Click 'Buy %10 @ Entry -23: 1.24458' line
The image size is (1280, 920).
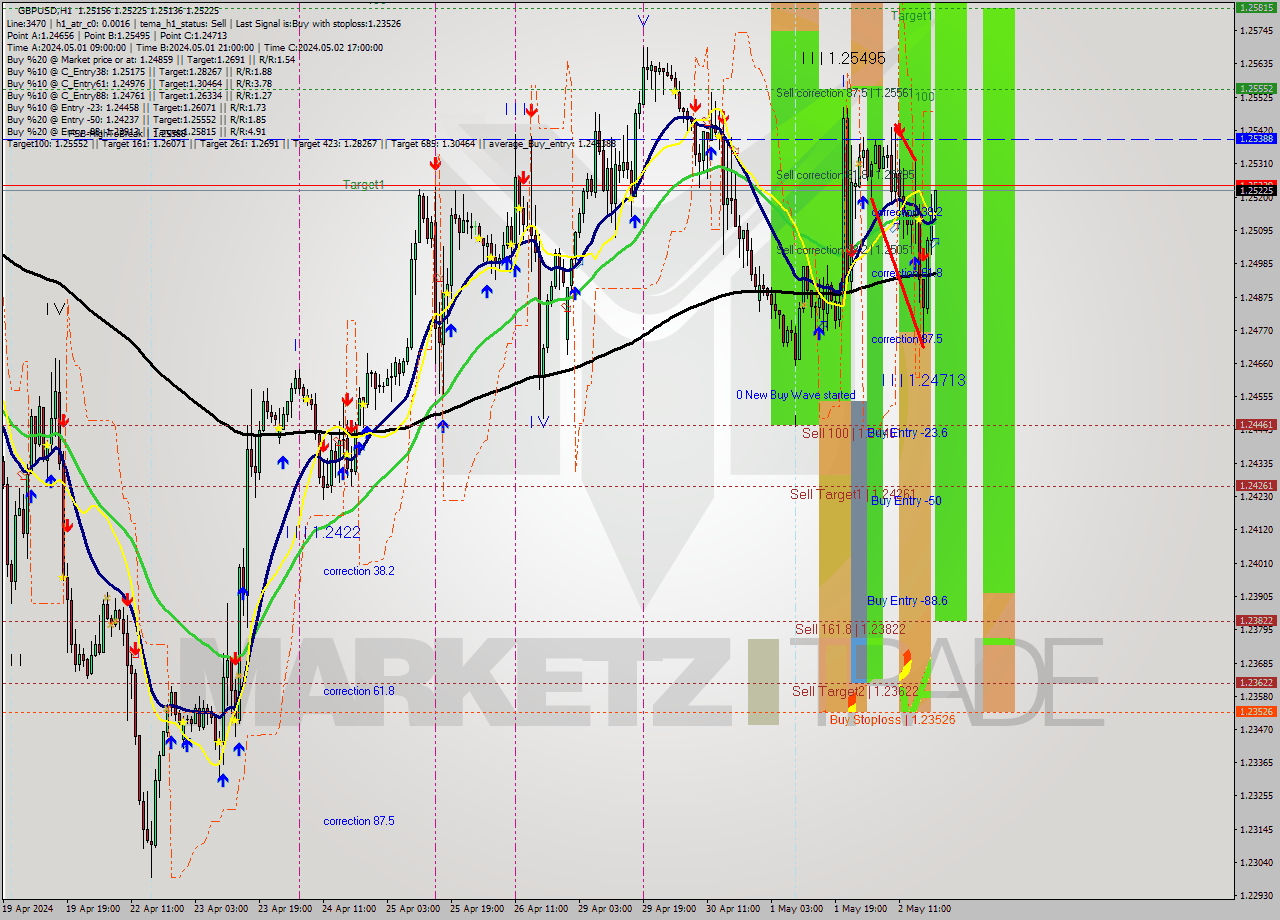click(136, 107)
